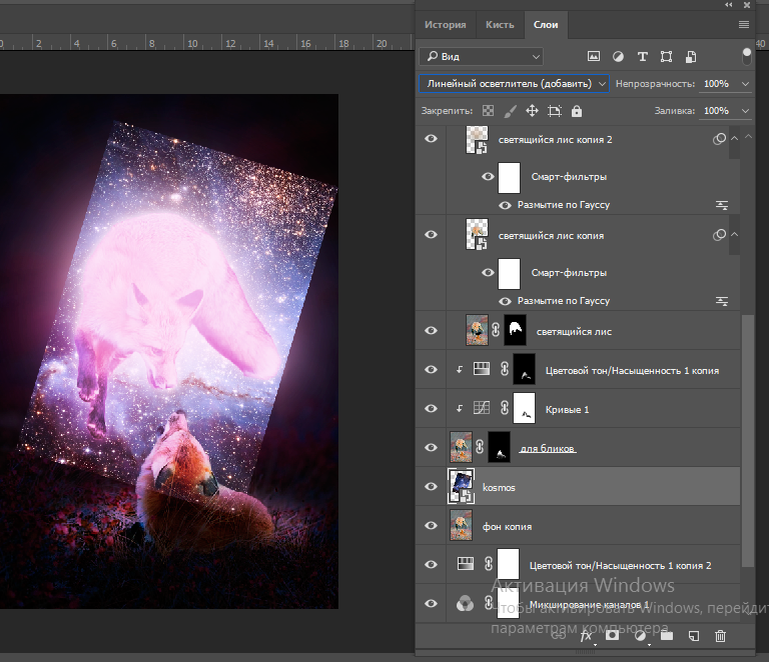
Task: Select the фон копия layer name
Action: tap(507, 527)
